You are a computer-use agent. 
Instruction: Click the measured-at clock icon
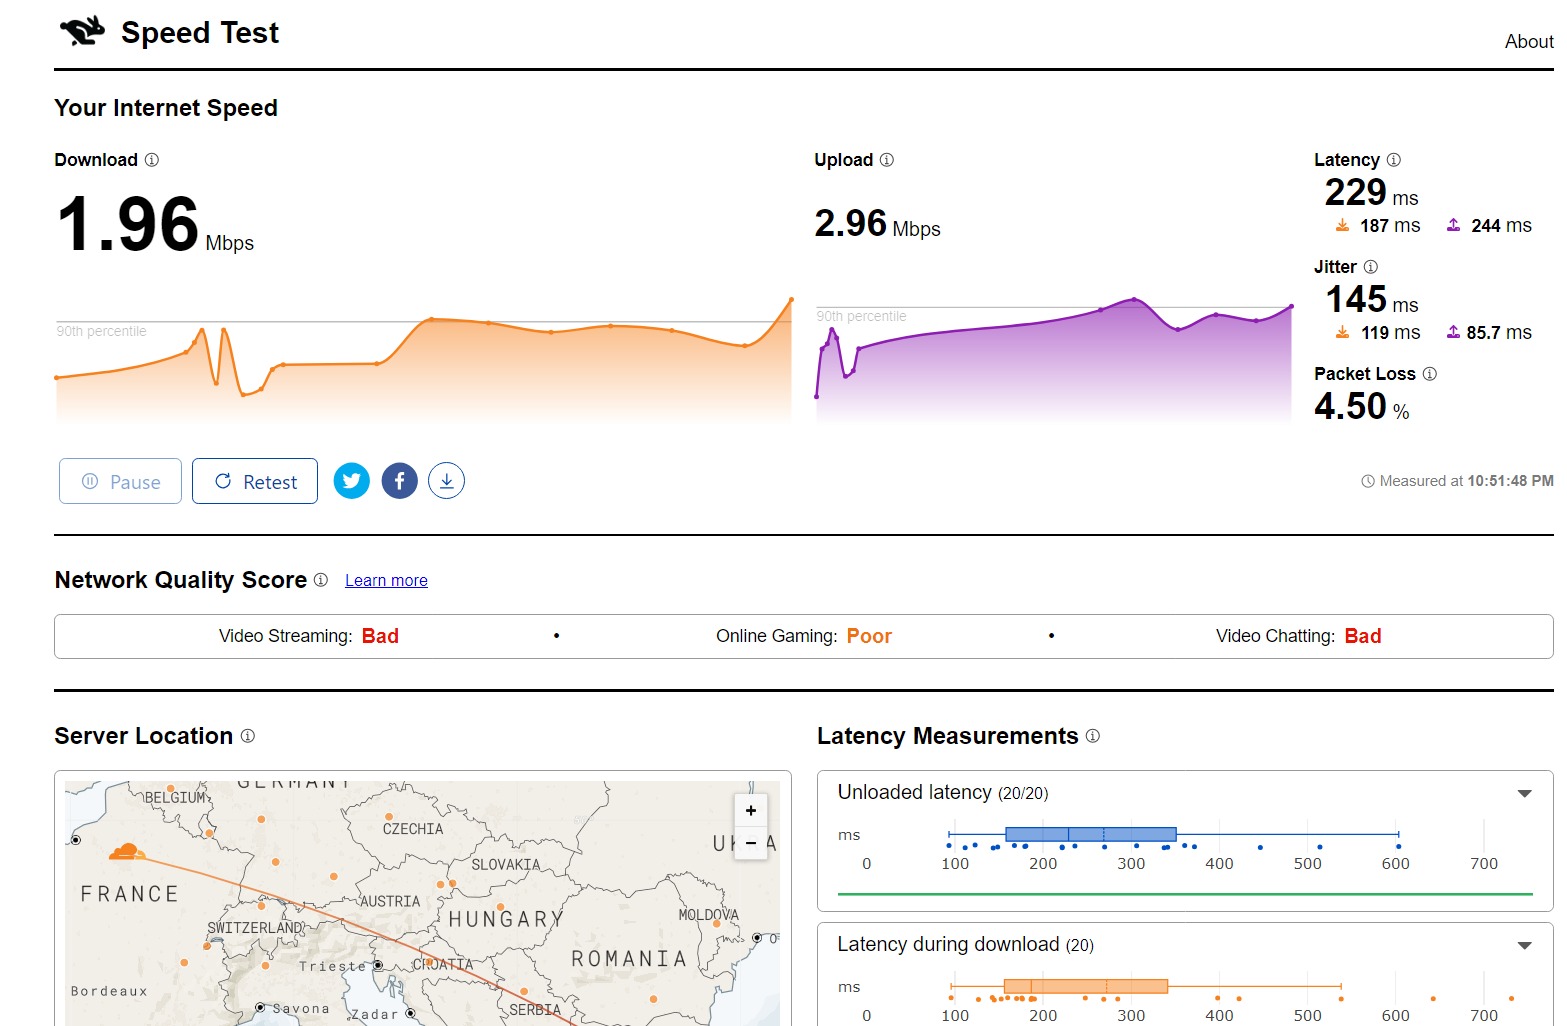pos(1368,481)
